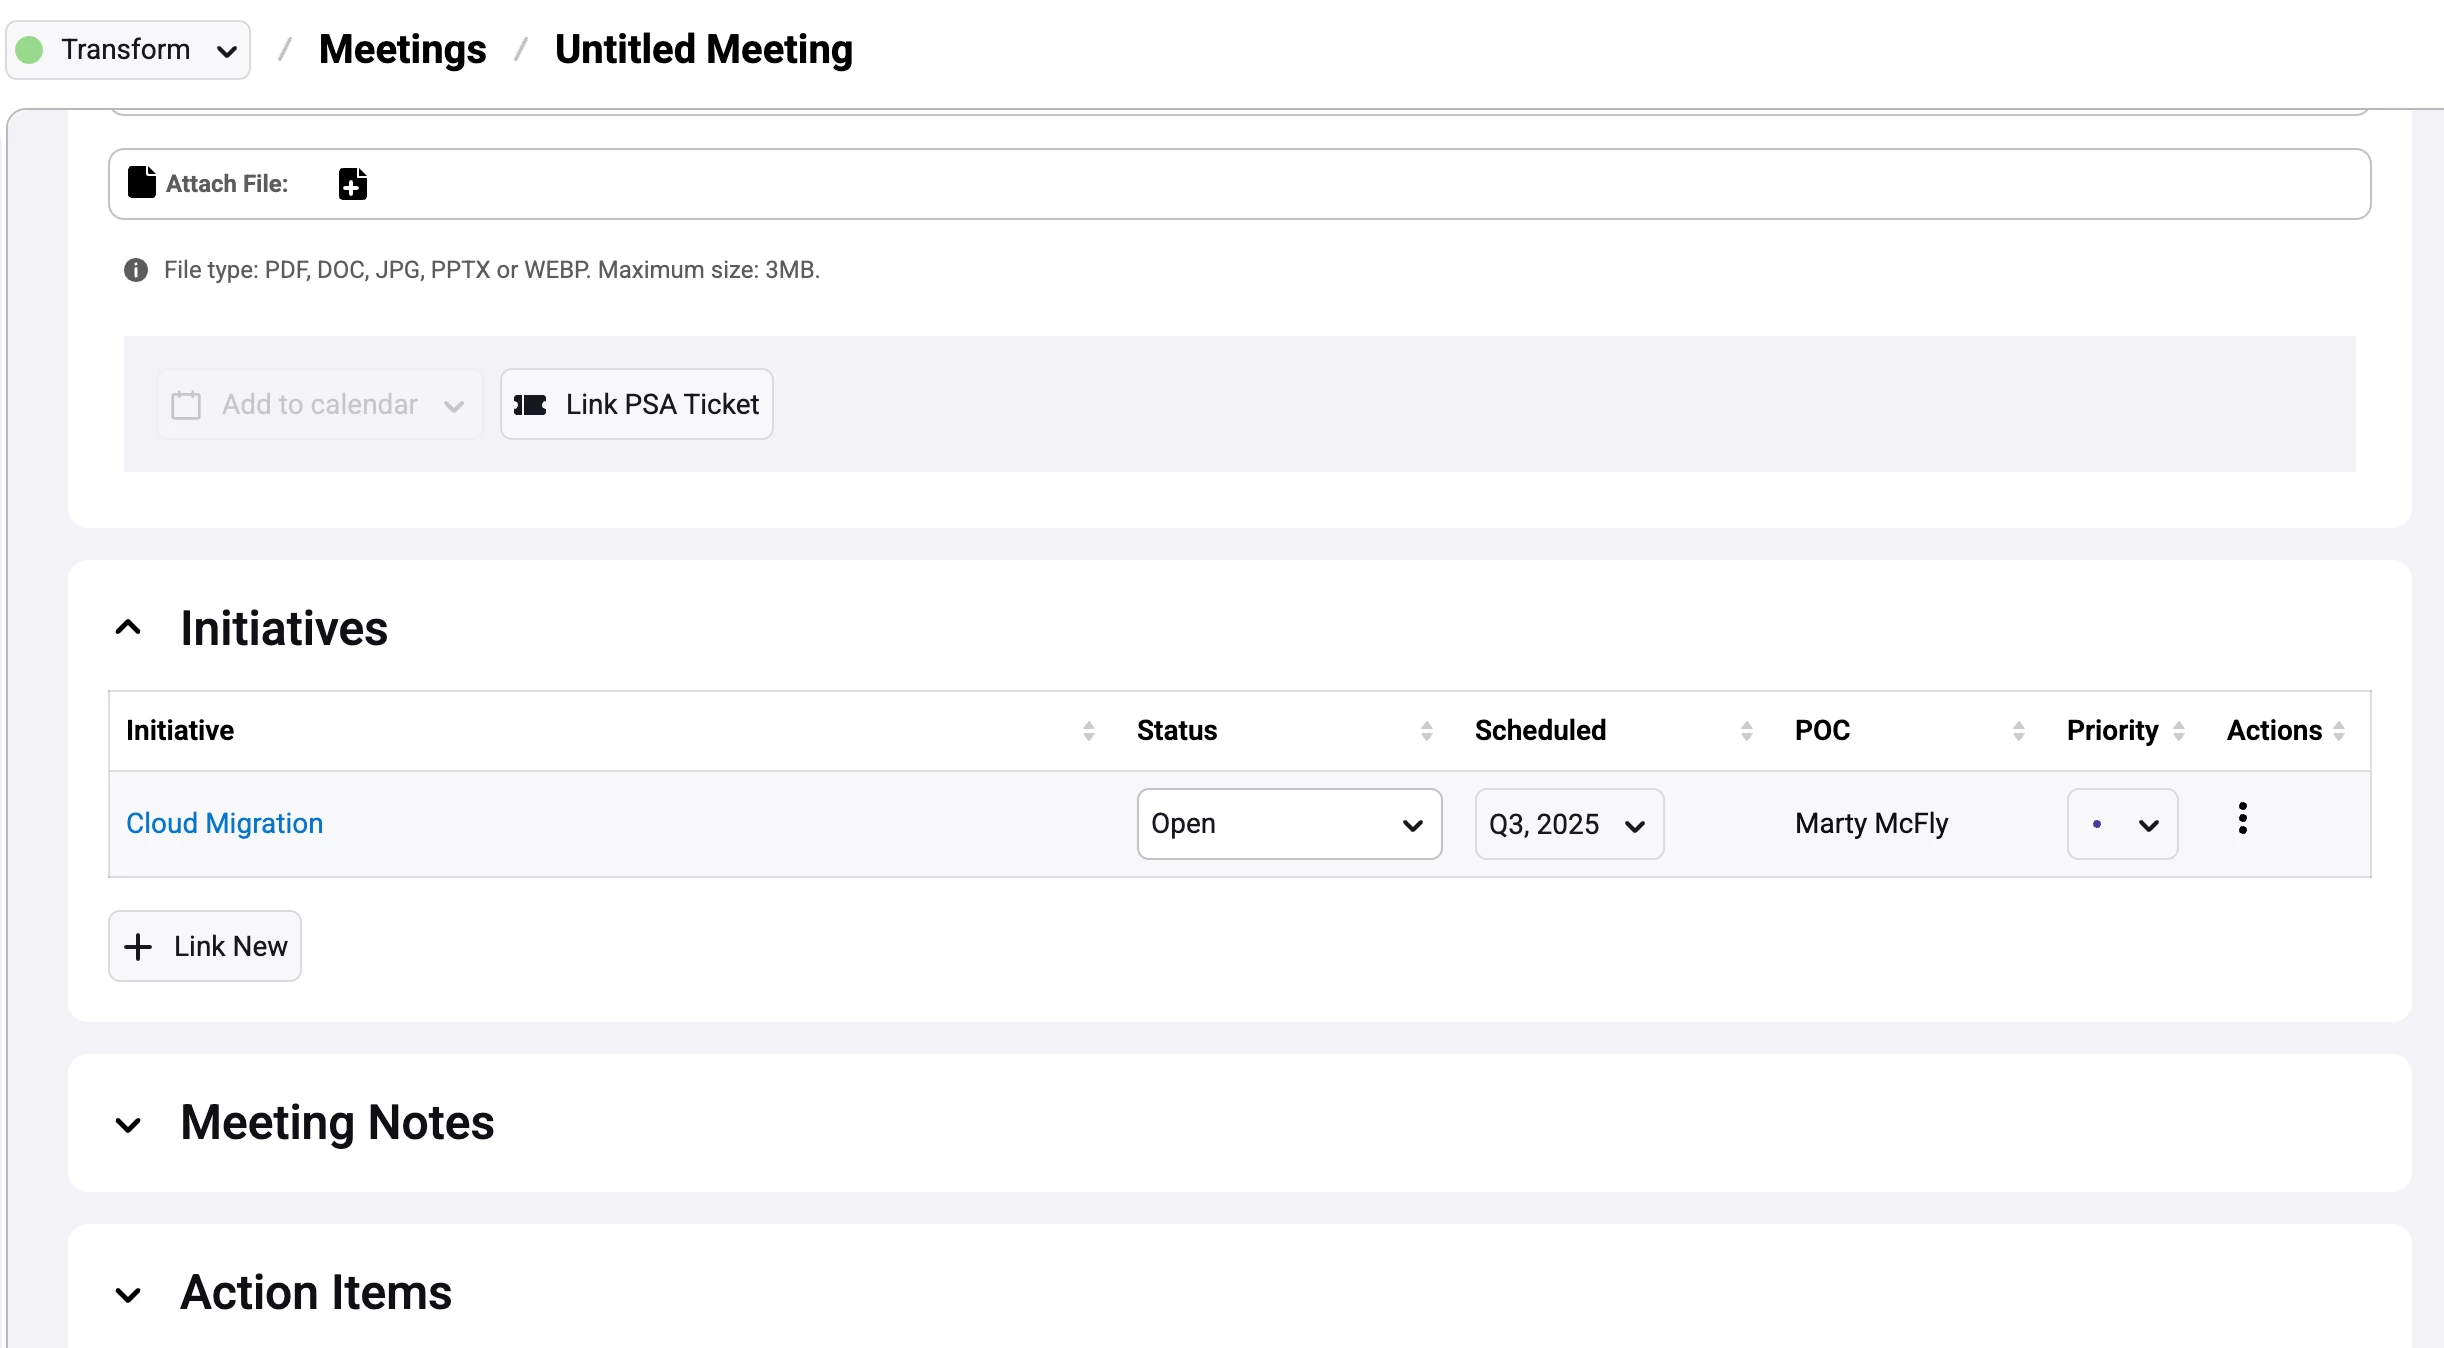Go to Meetings breadcrumb
2444x1348 pixels.
(402, 50)
